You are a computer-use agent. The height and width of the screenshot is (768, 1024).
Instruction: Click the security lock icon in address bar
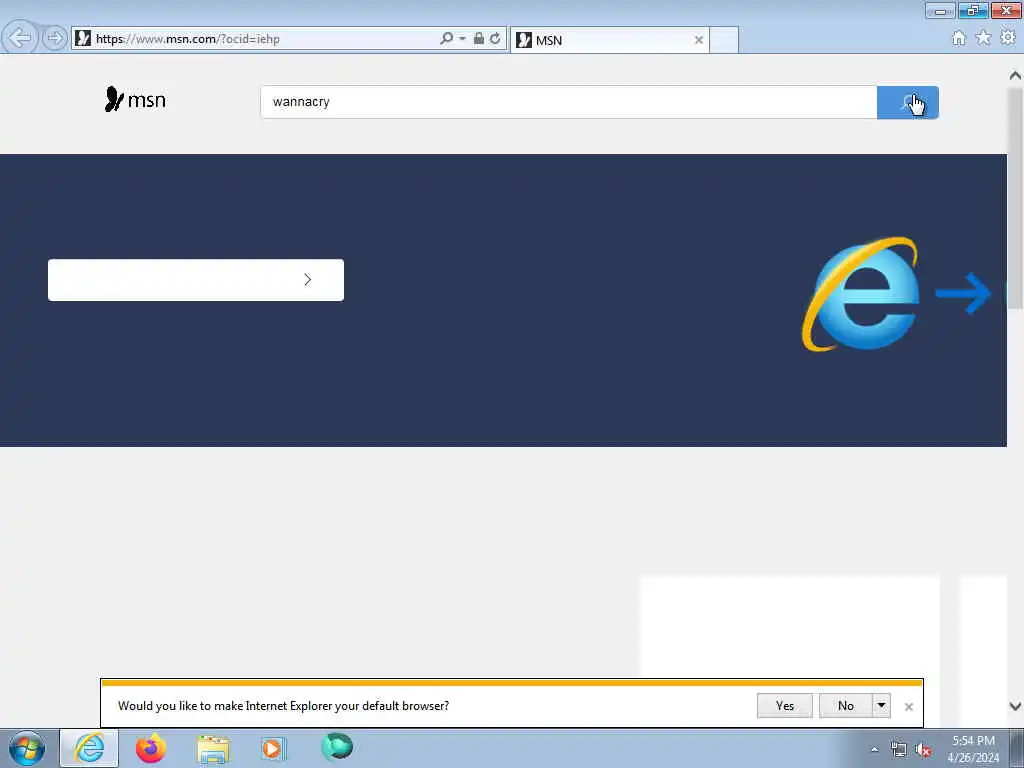tap(479, 39)
